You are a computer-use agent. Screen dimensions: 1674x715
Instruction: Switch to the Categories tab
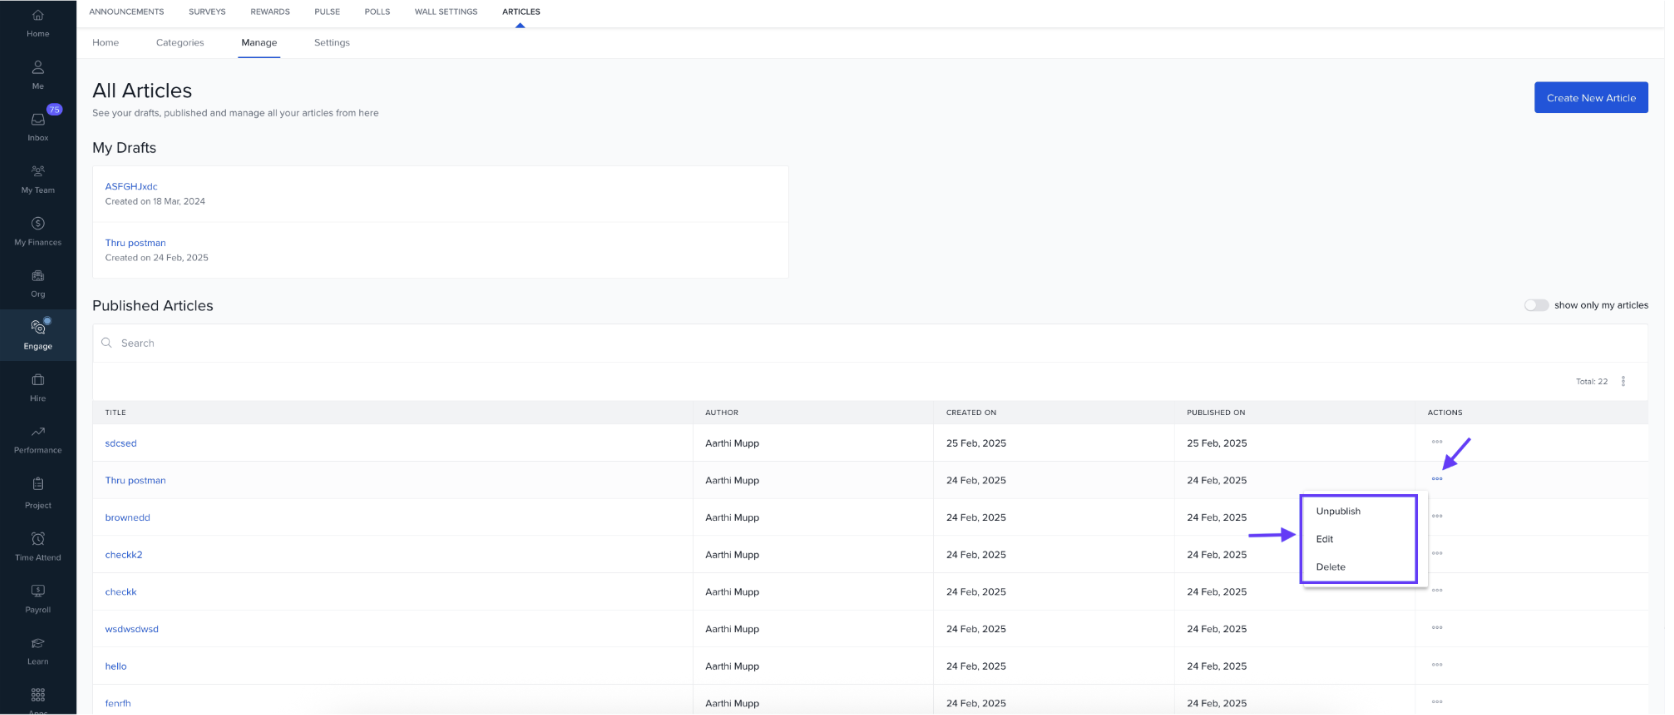(x=180, y=43)
